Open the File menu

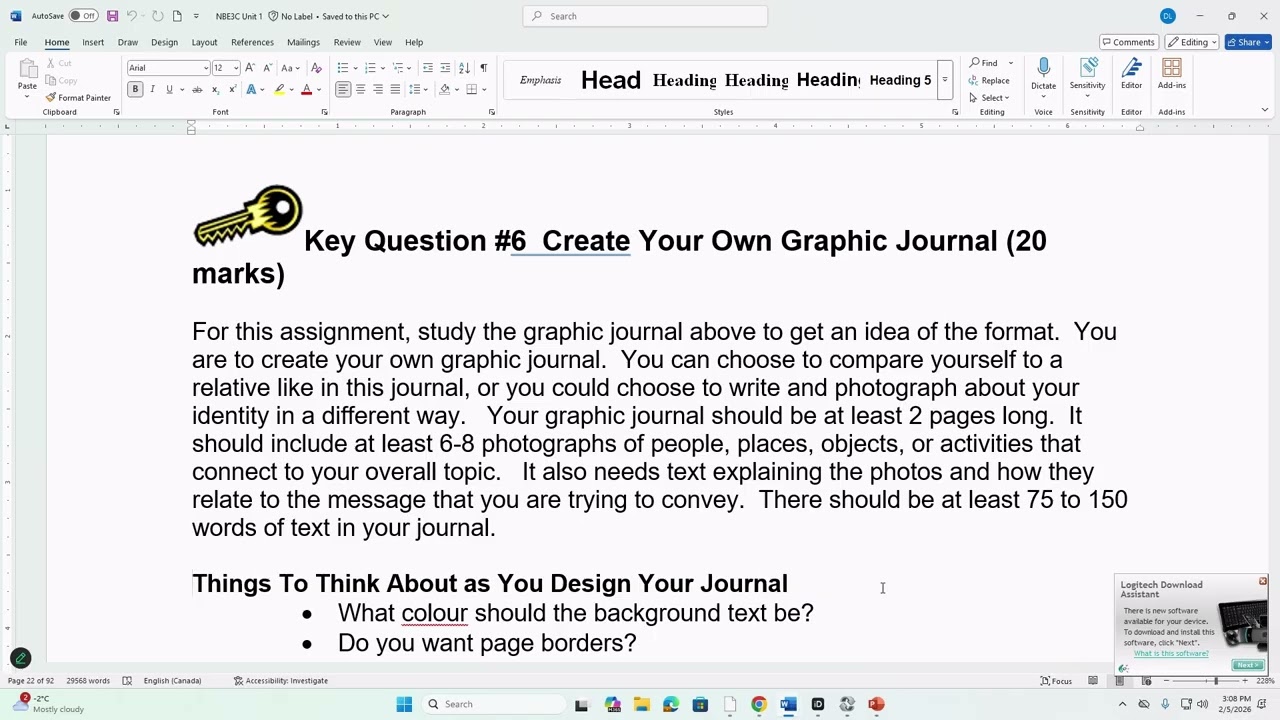(x=20, y=42)
